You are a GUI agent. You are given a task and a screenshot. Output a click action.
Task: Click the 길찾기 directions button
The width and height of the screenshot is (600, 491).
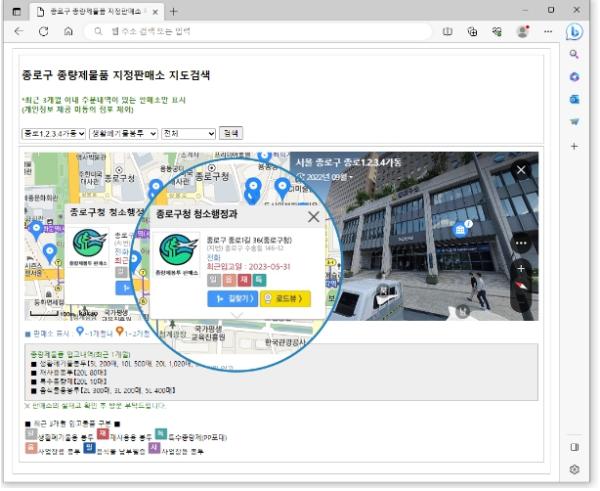231,298
